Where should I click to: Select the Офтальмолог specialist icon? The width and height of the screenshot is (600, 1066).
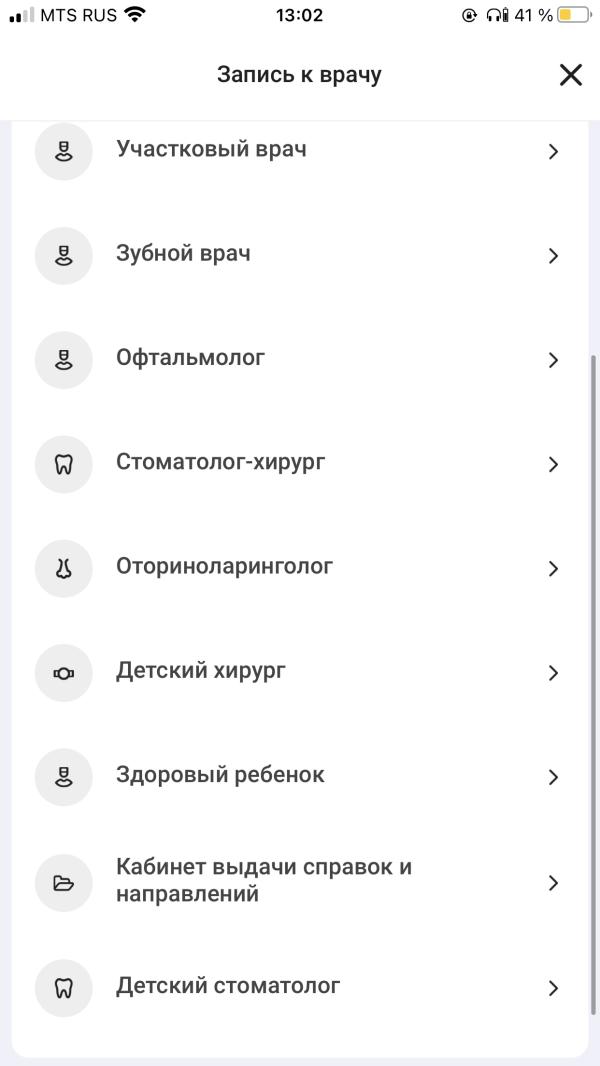pos(63,360)
